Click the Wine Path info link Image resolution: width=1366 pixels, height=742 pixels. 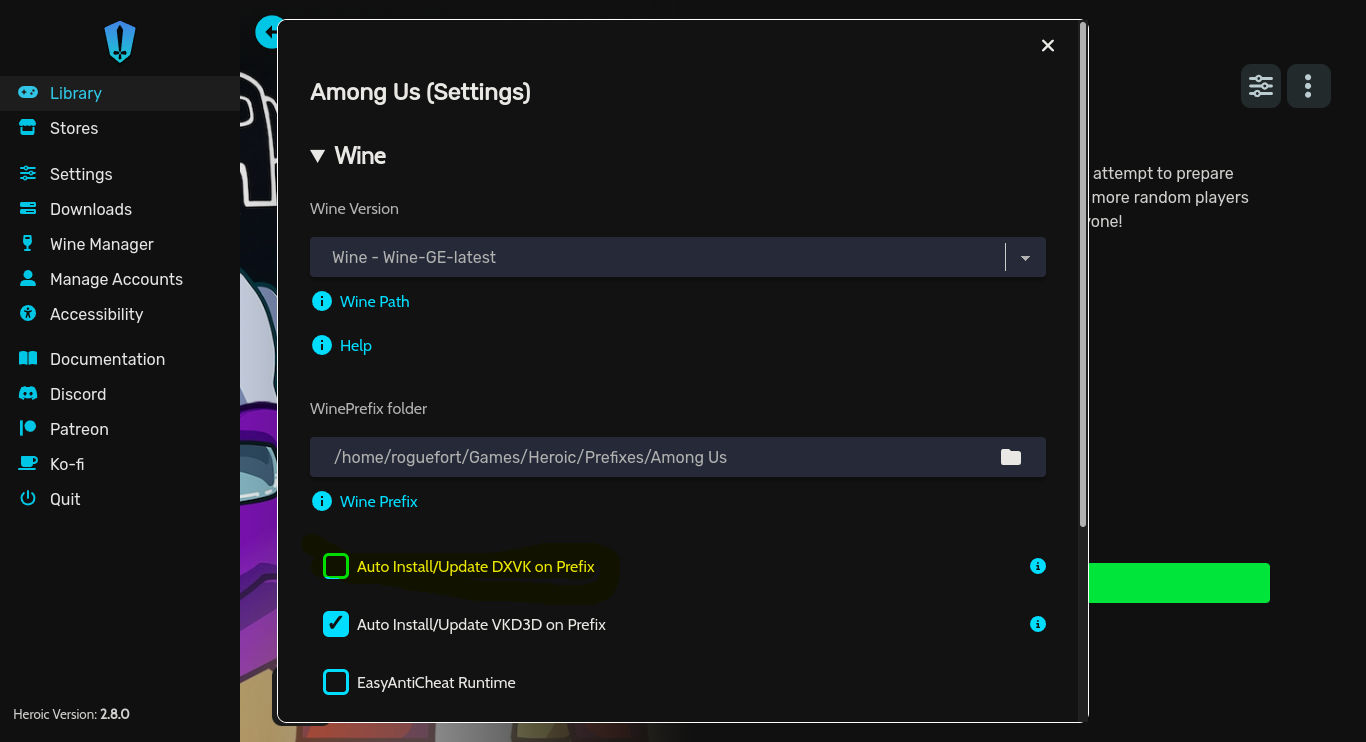375,301
